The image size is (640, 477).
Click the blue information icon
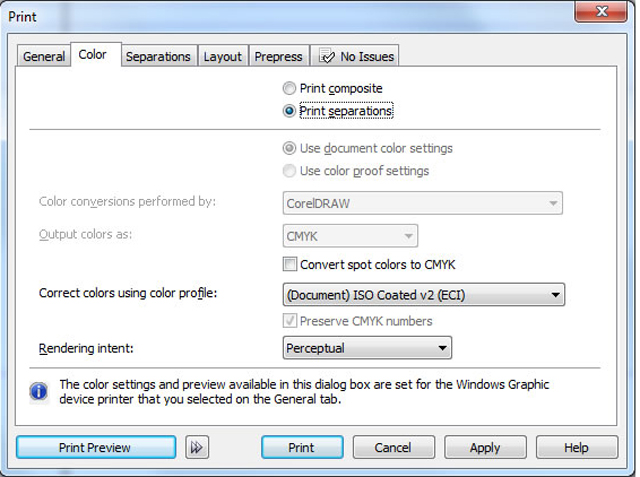tap(39, 391)
